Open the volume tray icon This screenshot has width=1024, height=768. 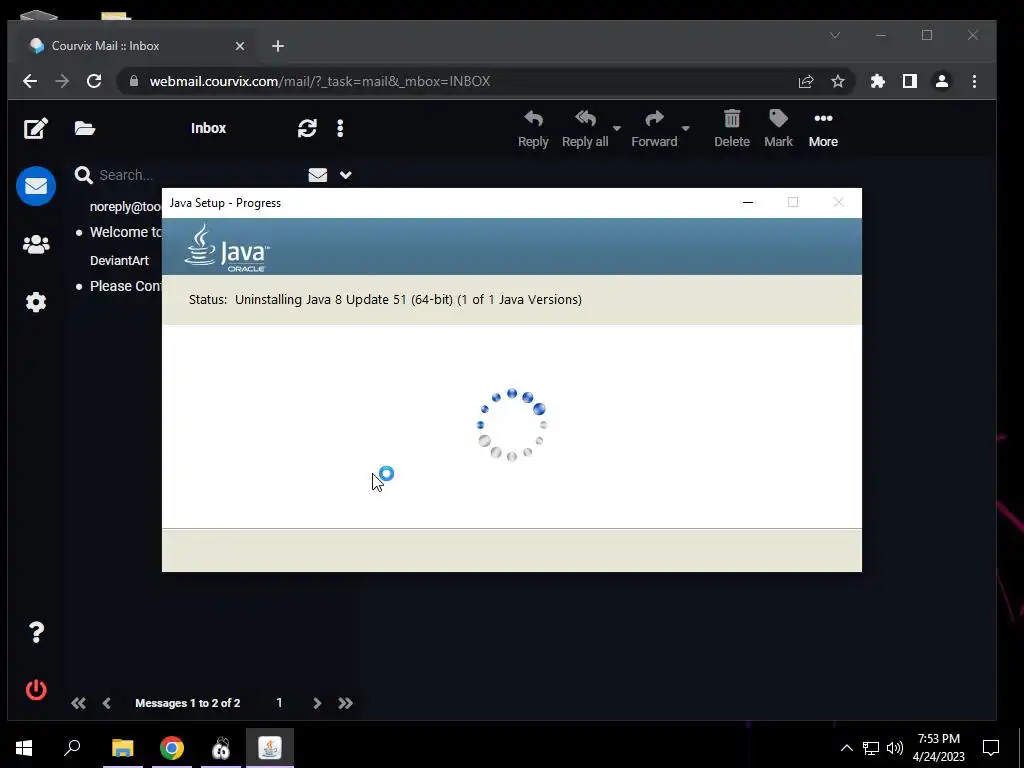pyautogui.click(x=895, y=748)
